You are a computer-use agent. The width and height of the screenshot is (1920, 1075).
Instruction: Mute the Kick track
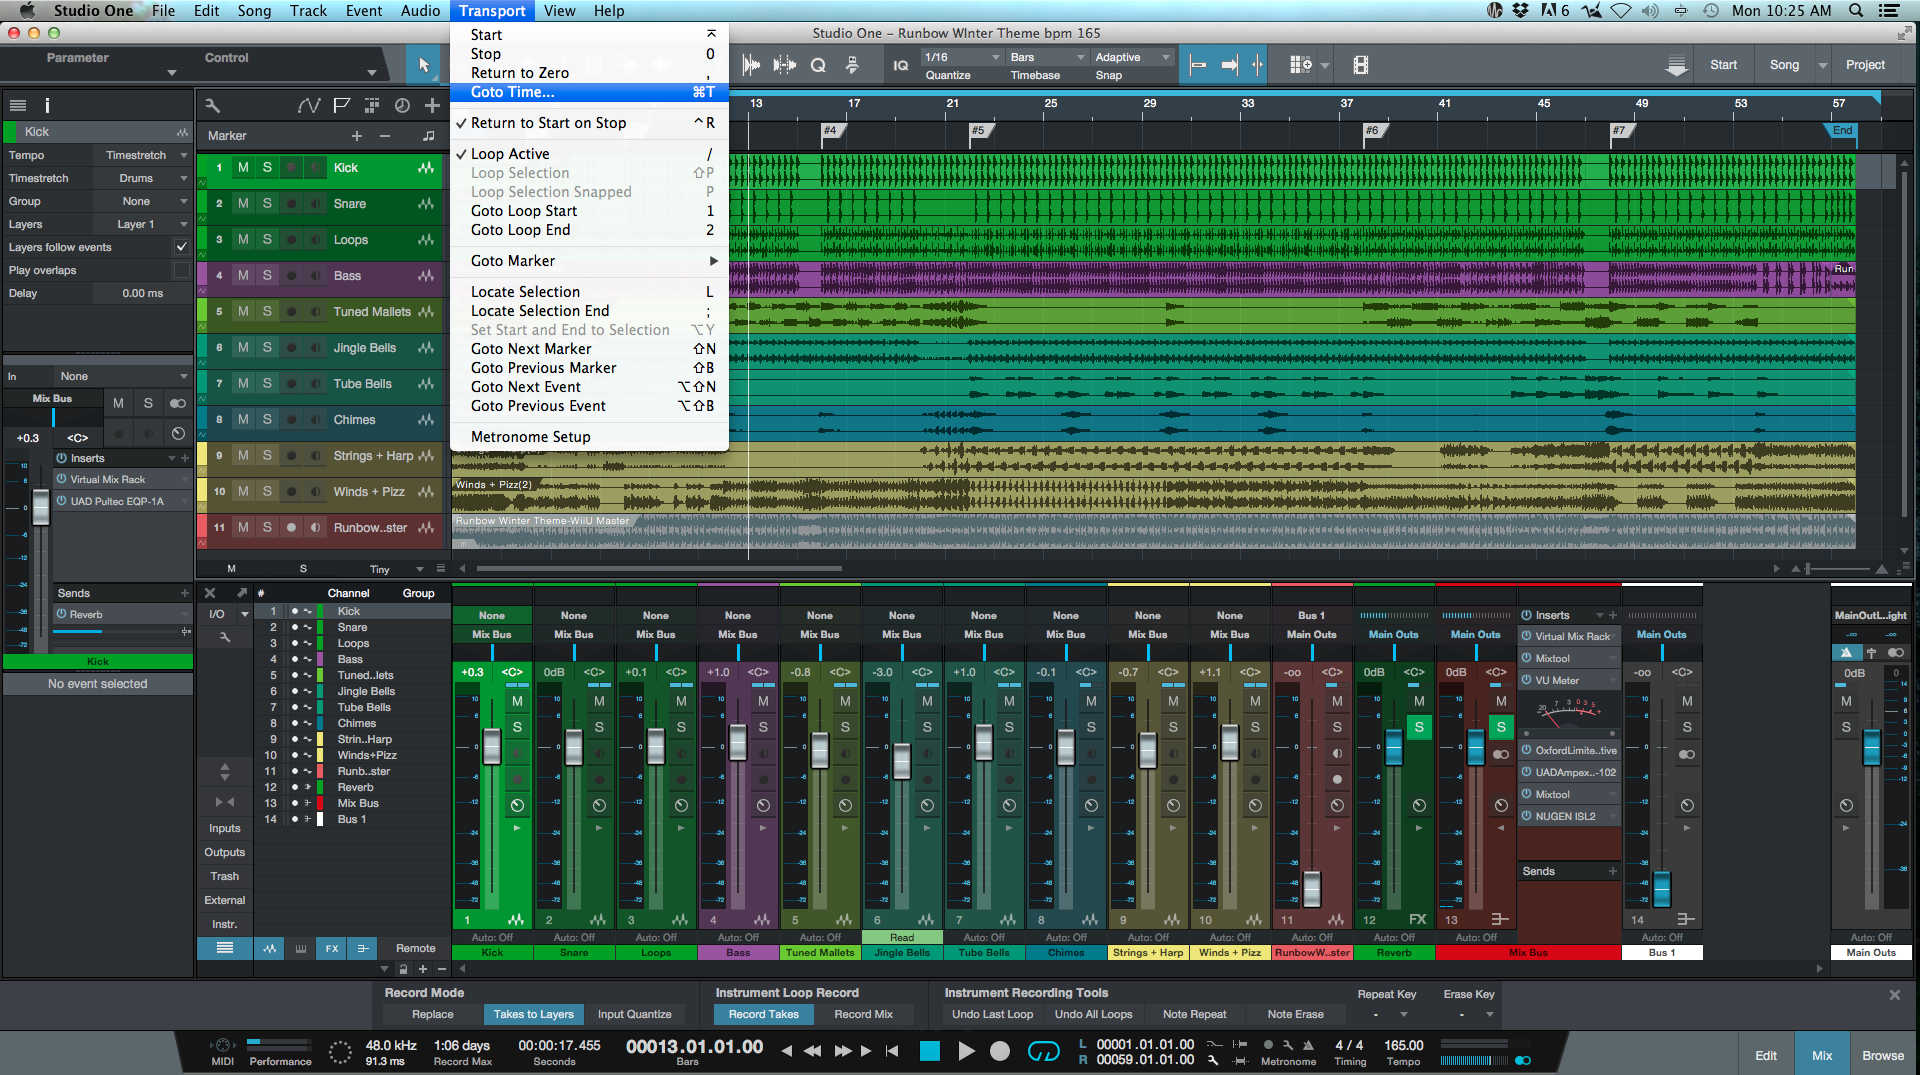pyautogui.click(x=243, y=168)
